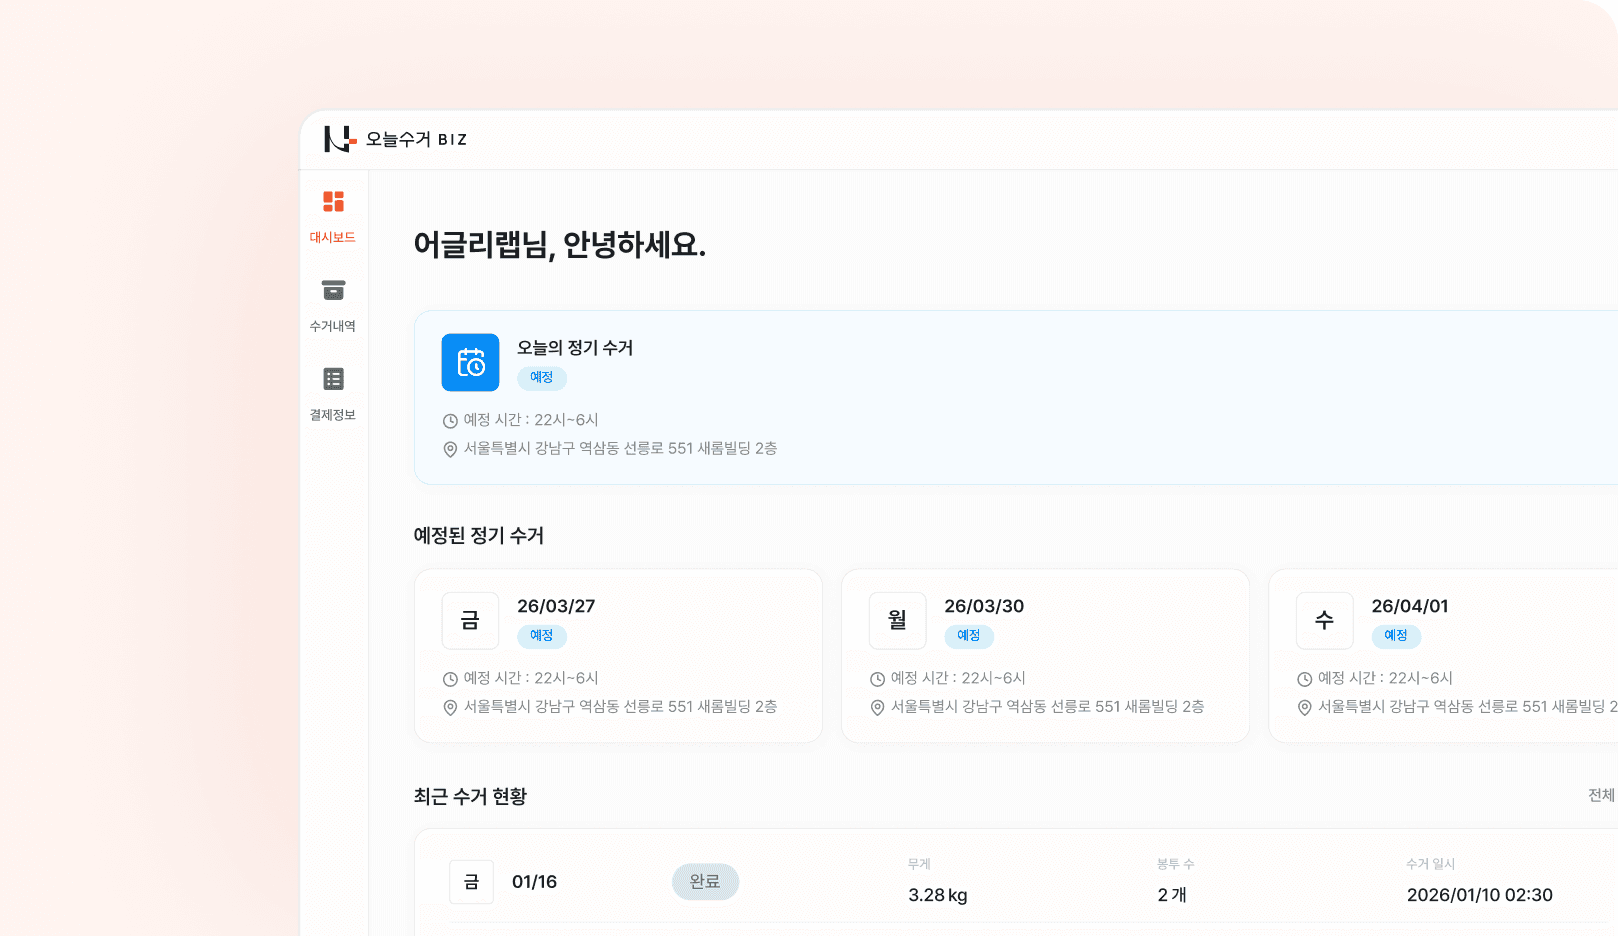Click the 오늘수거 BIZ brand text
Image resolution: width=1618 pixels, height=936 pixels.
point(416,139)
